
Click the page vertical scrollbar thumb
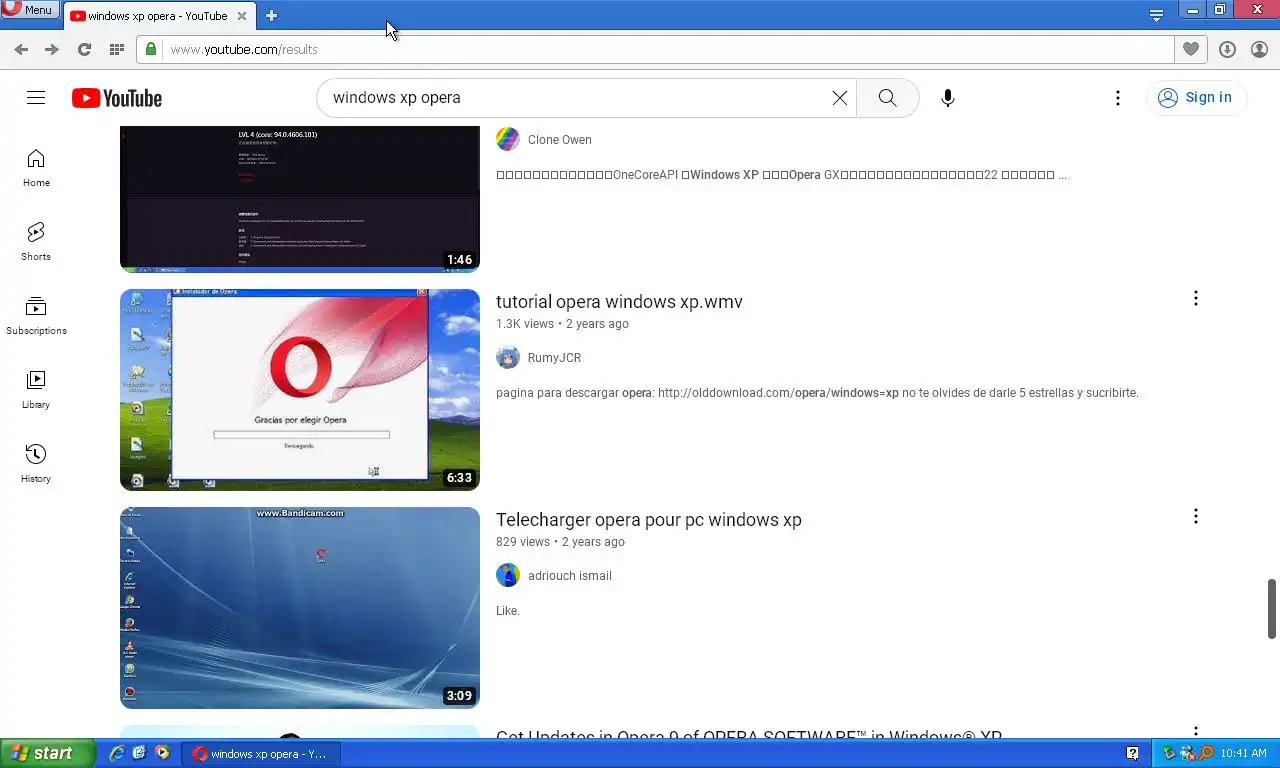[x=1272, y=608]
